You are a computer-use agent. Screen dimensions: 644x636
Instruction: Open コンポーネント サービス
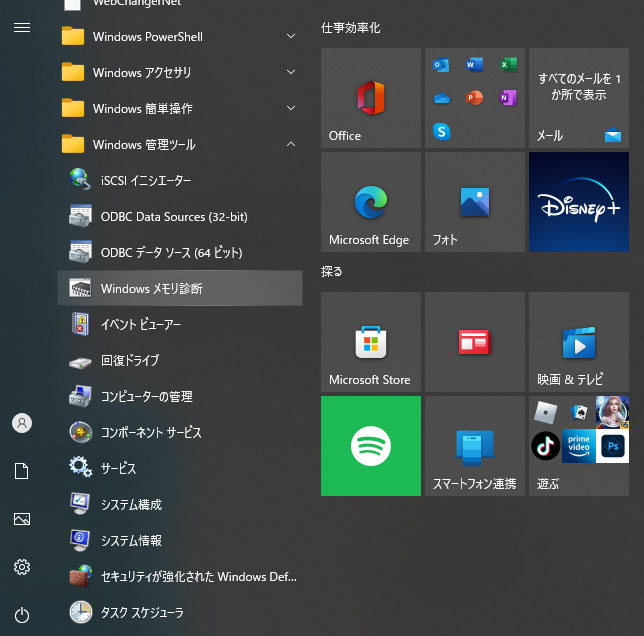pos(180,432)
